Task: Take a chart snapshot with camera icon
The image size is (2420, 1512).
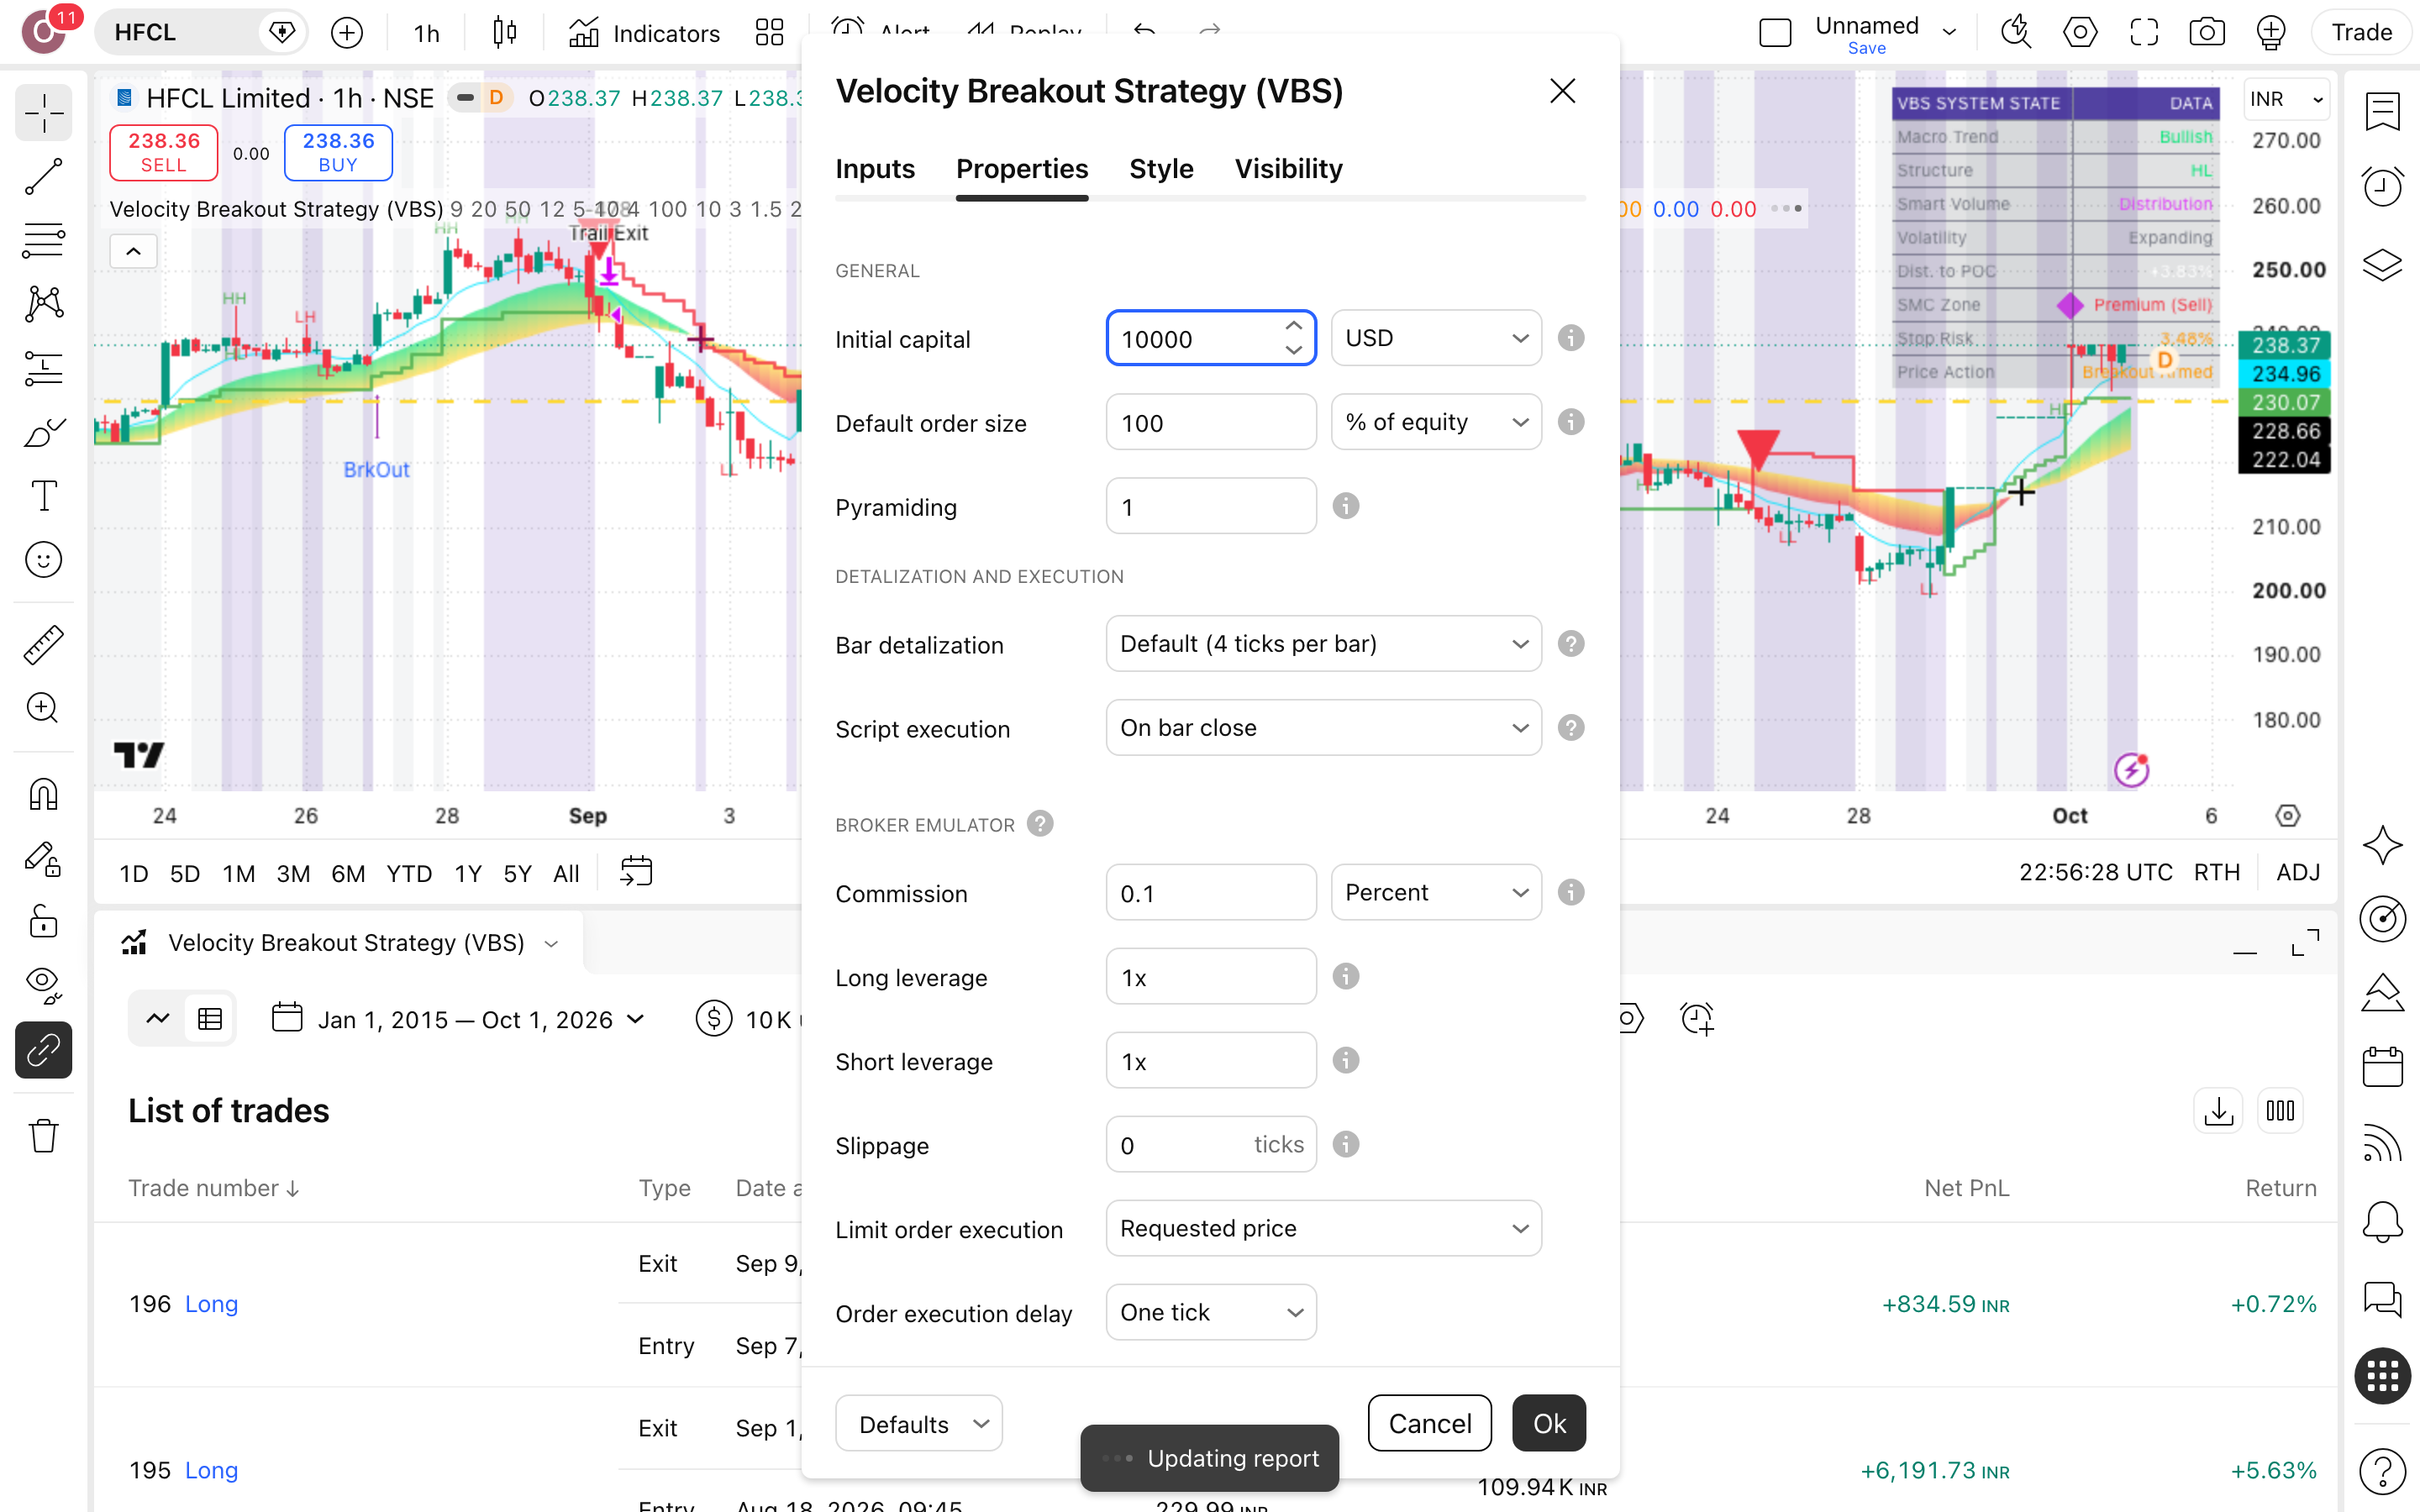Action: [x=2207, y=33]
